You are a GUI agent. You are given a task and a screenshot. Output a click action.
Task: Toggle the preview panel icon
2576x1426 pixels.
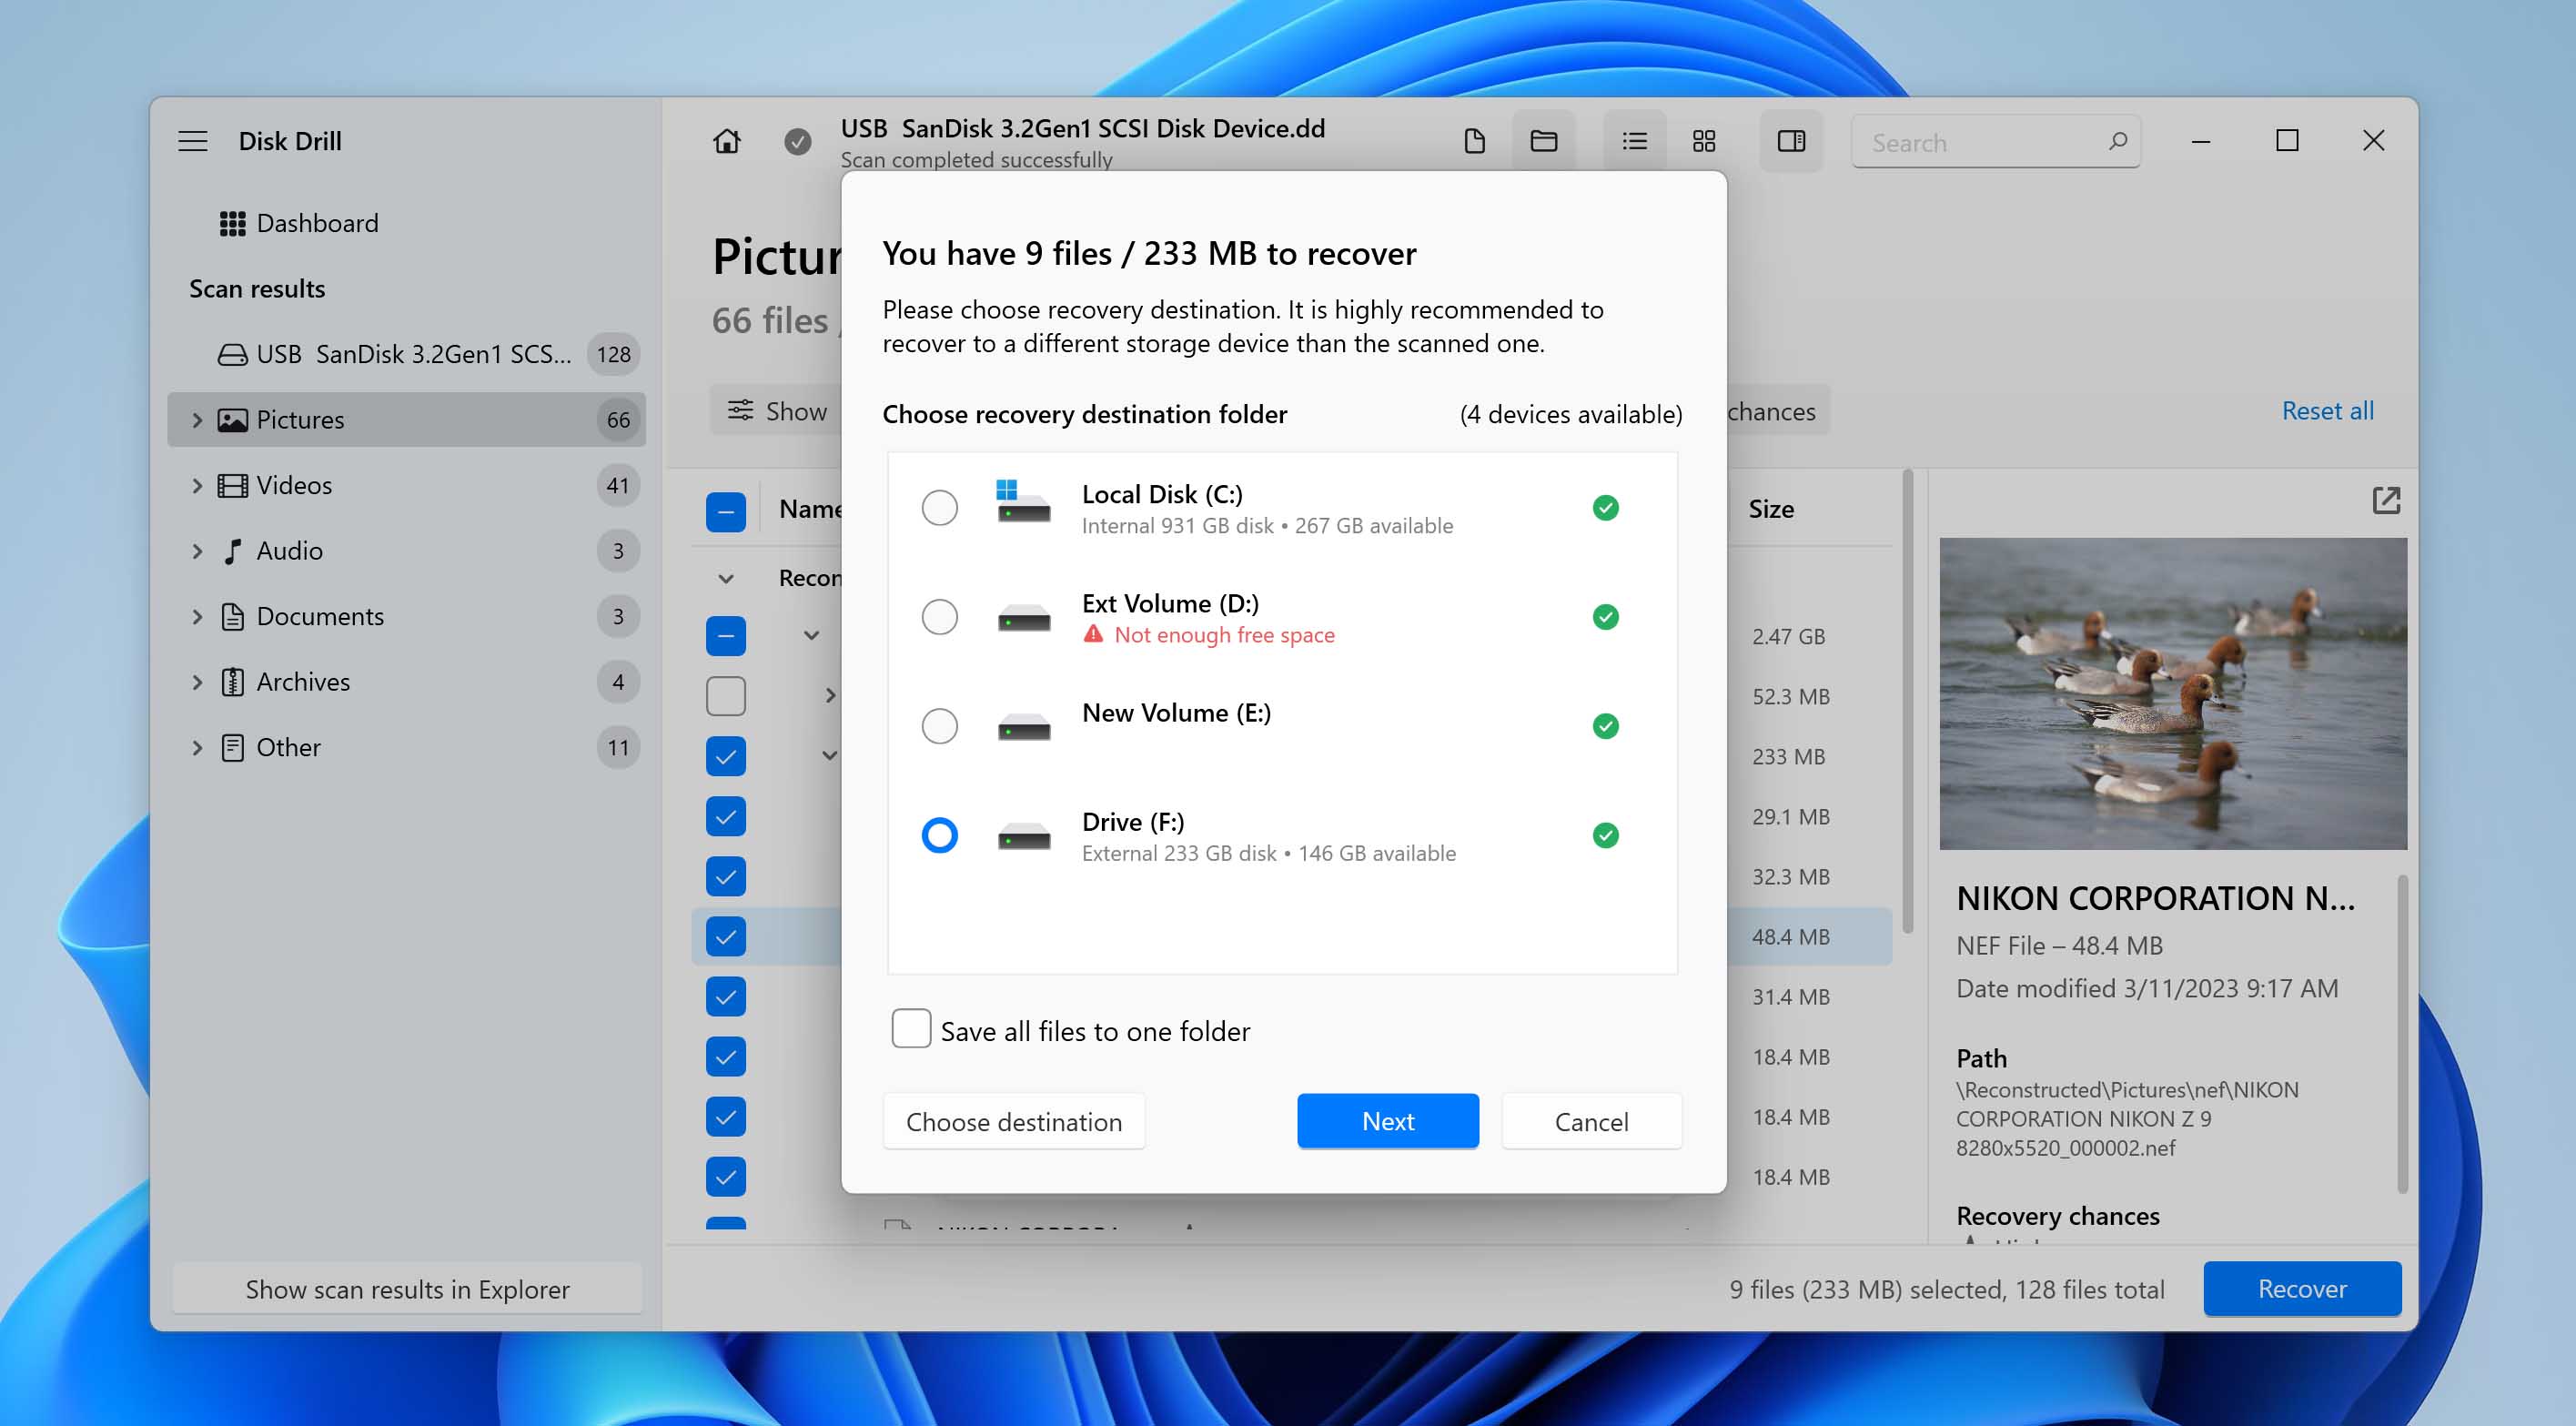point(1791,141)
